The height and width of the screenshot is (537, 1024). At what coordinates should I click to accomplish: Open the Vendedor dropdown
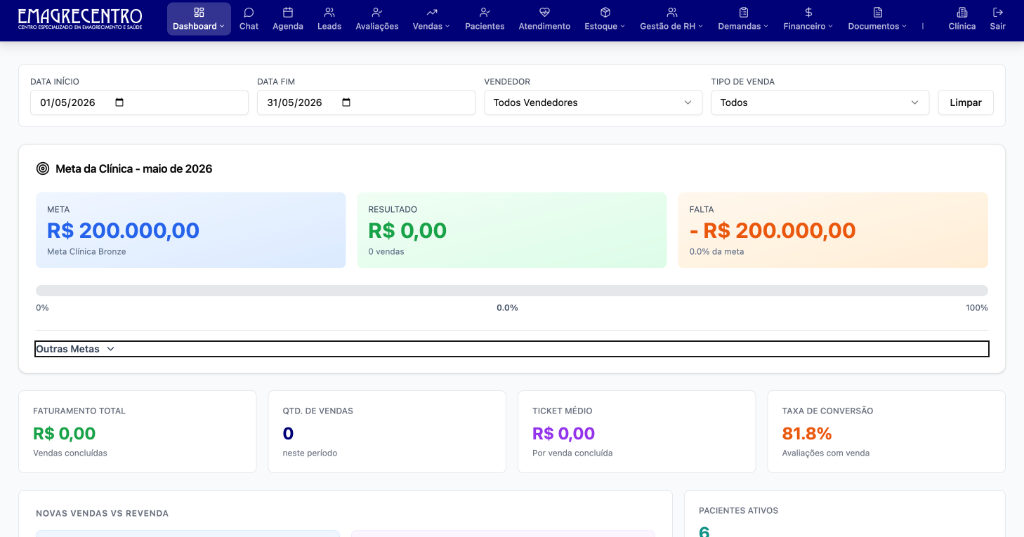593,103
